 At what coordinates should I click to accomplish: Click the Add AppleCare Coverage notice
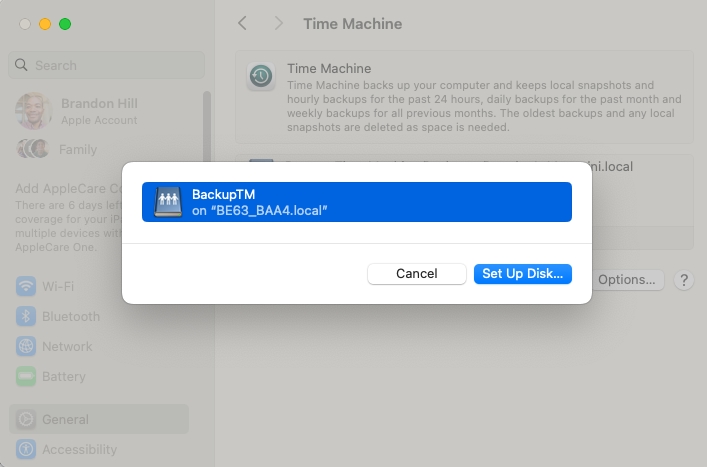click(x=68, y=218)
